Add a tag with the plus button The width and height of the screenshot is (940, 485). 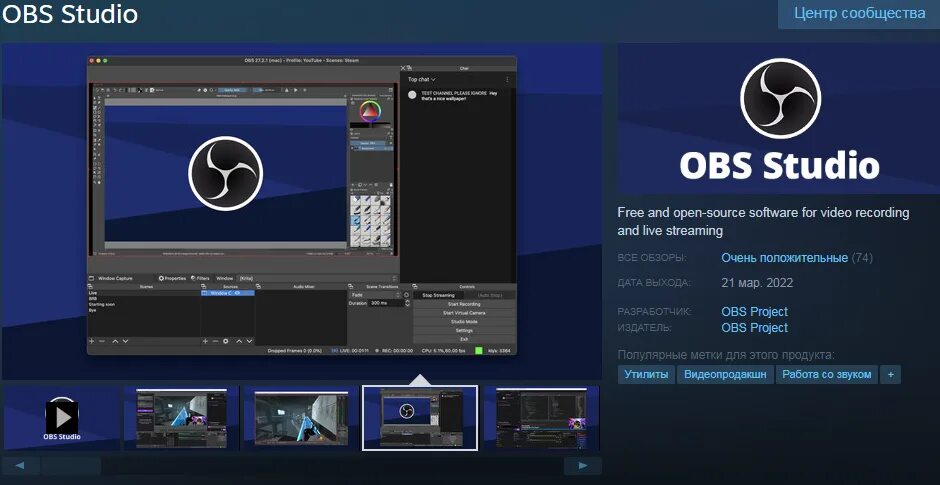click(890, 374)
